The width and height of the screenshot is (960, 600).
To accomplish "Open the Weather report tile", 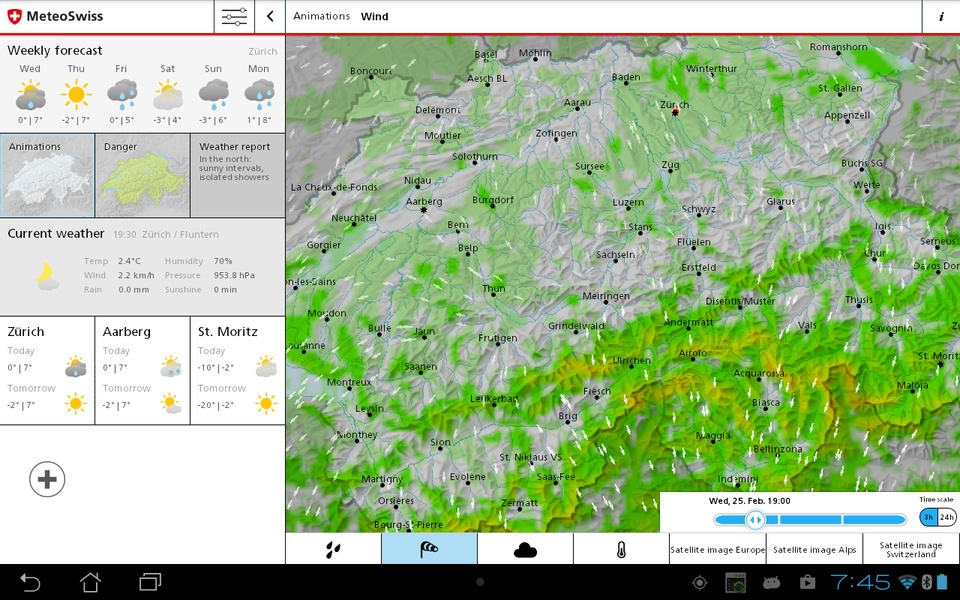I will tap(238, 176).
